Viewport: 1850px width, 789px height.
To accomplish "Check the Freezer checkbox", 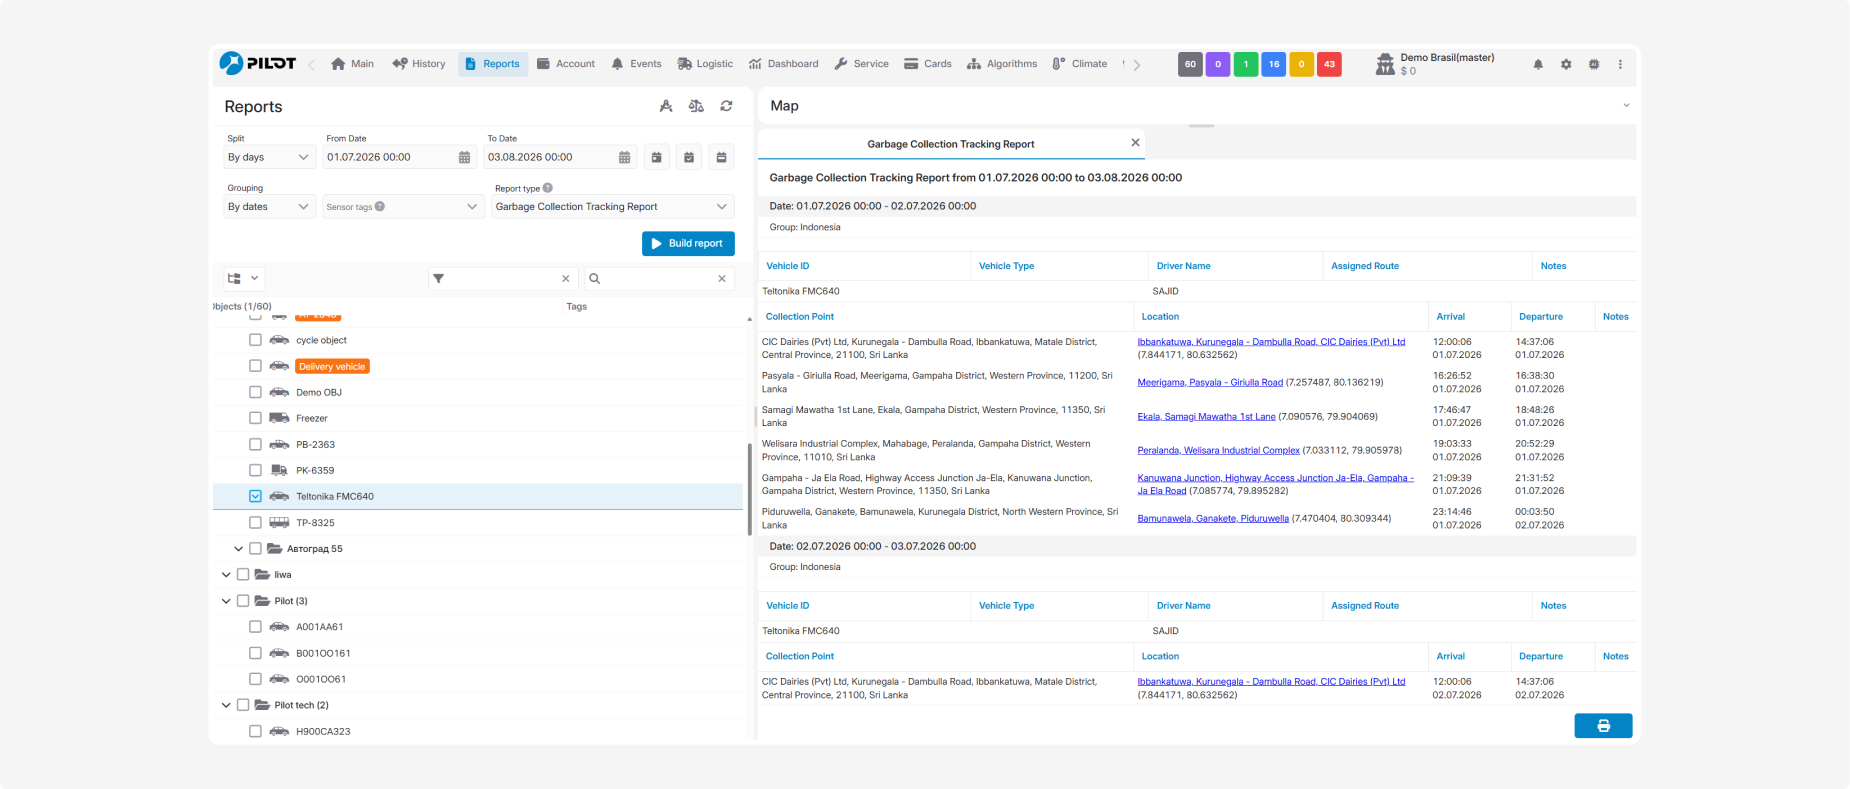I will click(x=255, y=418).
